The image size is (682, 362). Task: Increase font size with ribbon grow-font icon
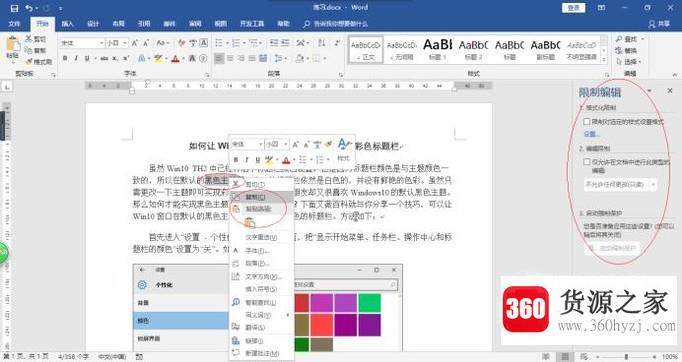135,43
